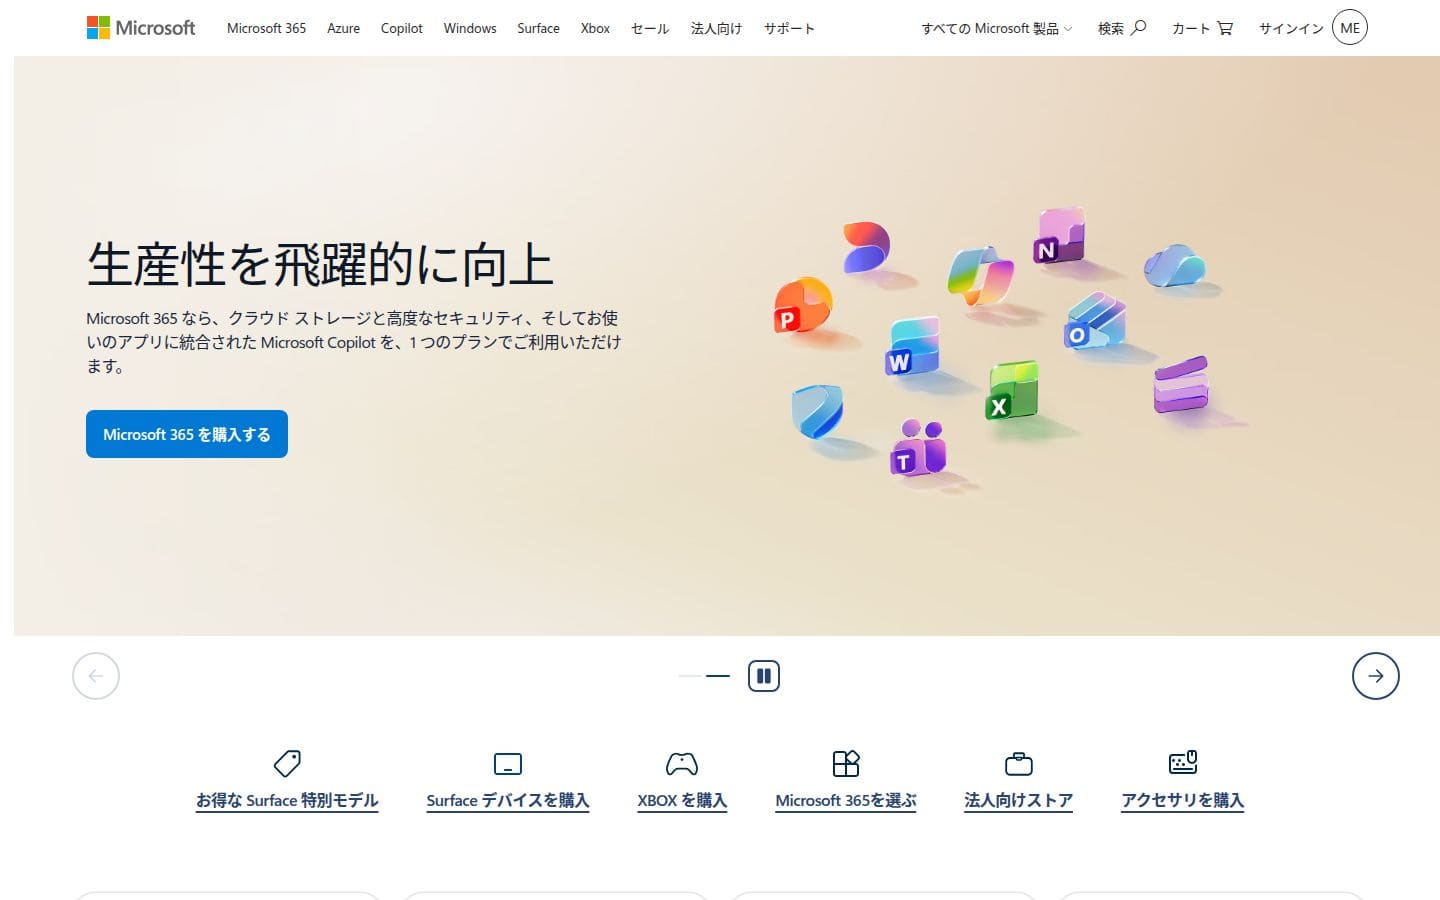Select Surface in the top navigation

(538, 28)
